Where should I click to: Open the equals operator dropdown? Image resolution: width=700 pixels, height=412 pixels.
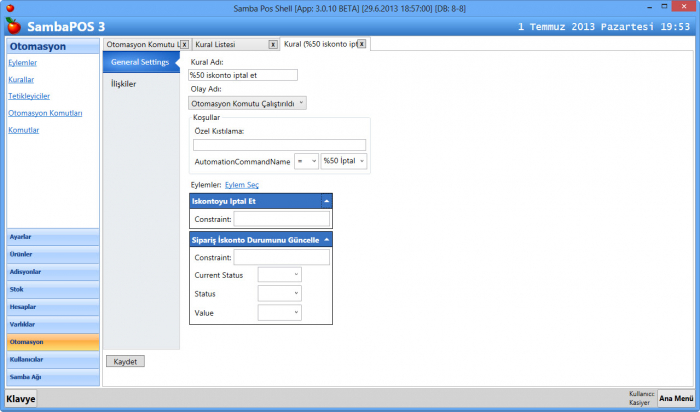coord(307,161)
